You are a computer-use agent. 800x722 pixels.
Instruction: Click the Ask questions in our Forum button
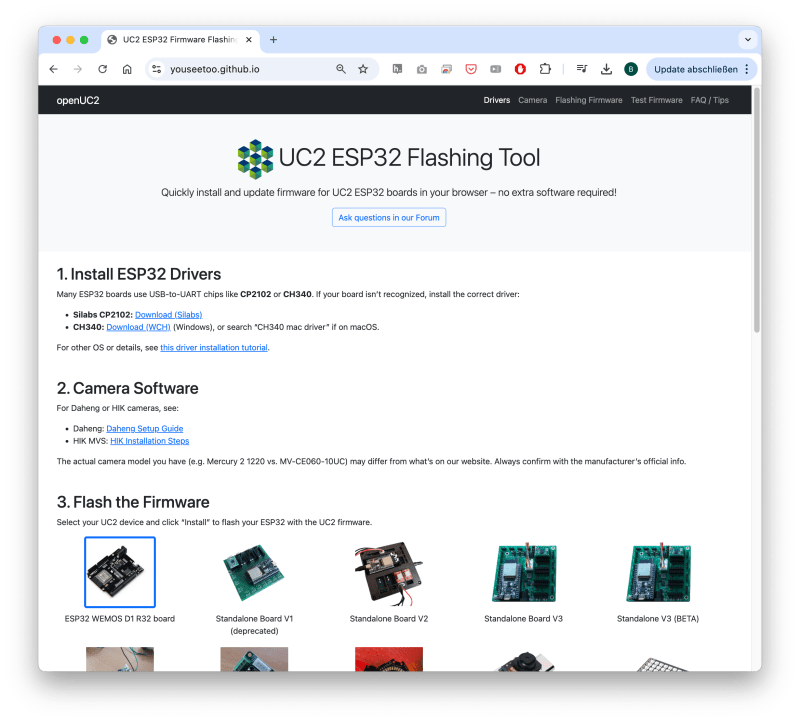[388, 217]
